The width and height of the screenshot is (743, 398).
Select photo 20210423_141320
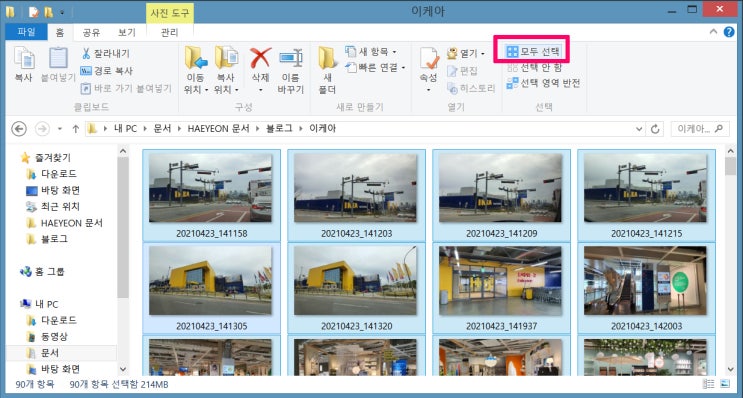point(356,288)
